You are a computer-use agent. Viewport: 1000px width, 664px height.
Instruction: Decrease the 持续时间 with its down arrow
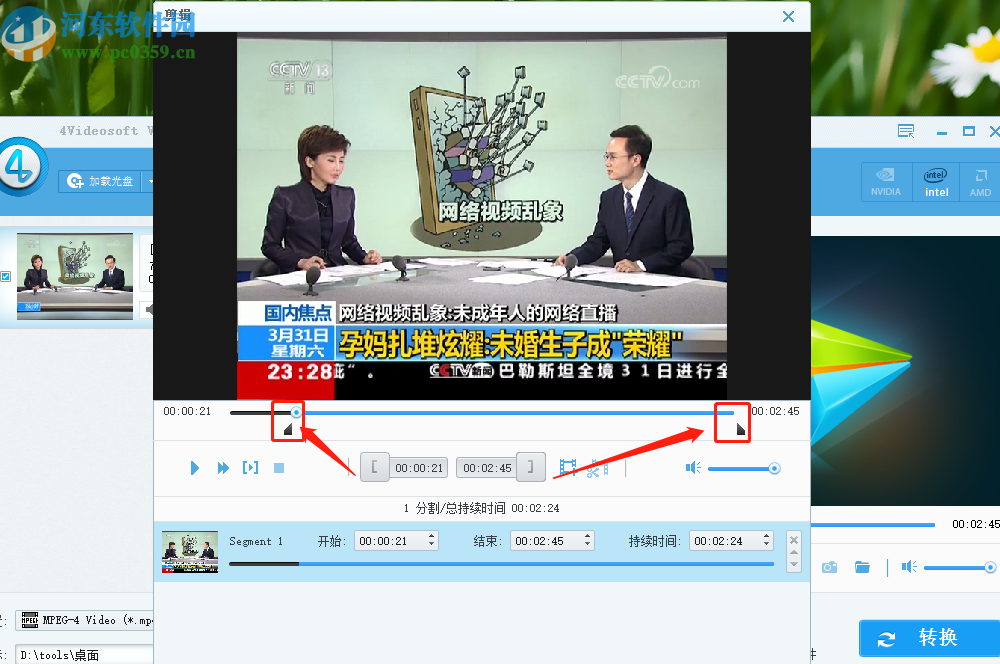click(x=767, y=545)
